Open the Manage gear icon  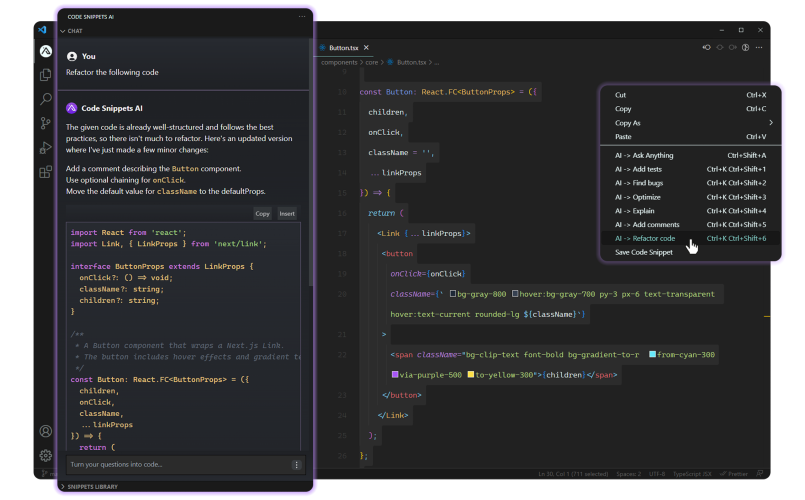click(x=46, y=455)
